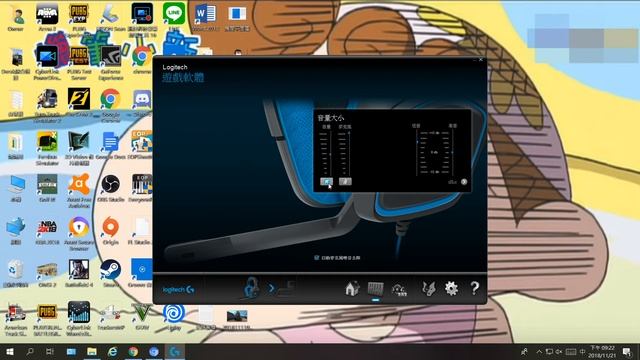Viewport: 640px width, 360px height.
Task: Open the Avast Free Antivirus shortcut
Action: pyautogui.click(x=79, y=190)
